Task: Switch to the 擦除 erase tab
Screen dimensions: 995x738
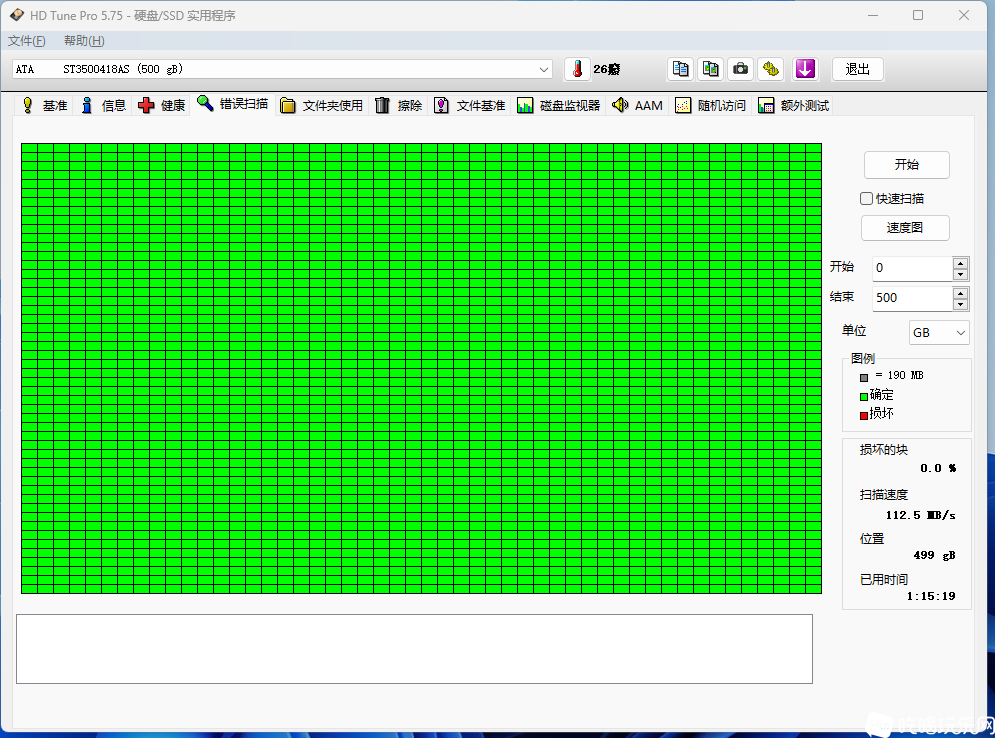Action: coord(399,105)
